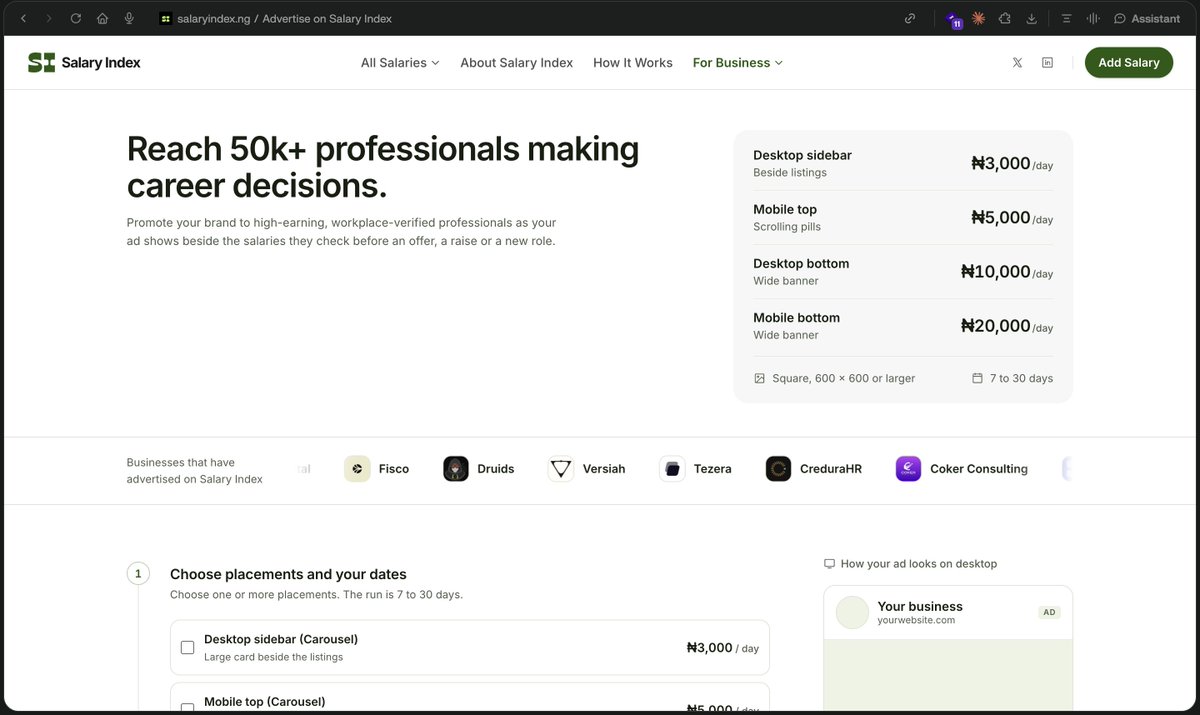The image size is (1200, 715).
Task: Click 'yourwebsite.com' in the ad preview
Action: click(x=916, y=620)
